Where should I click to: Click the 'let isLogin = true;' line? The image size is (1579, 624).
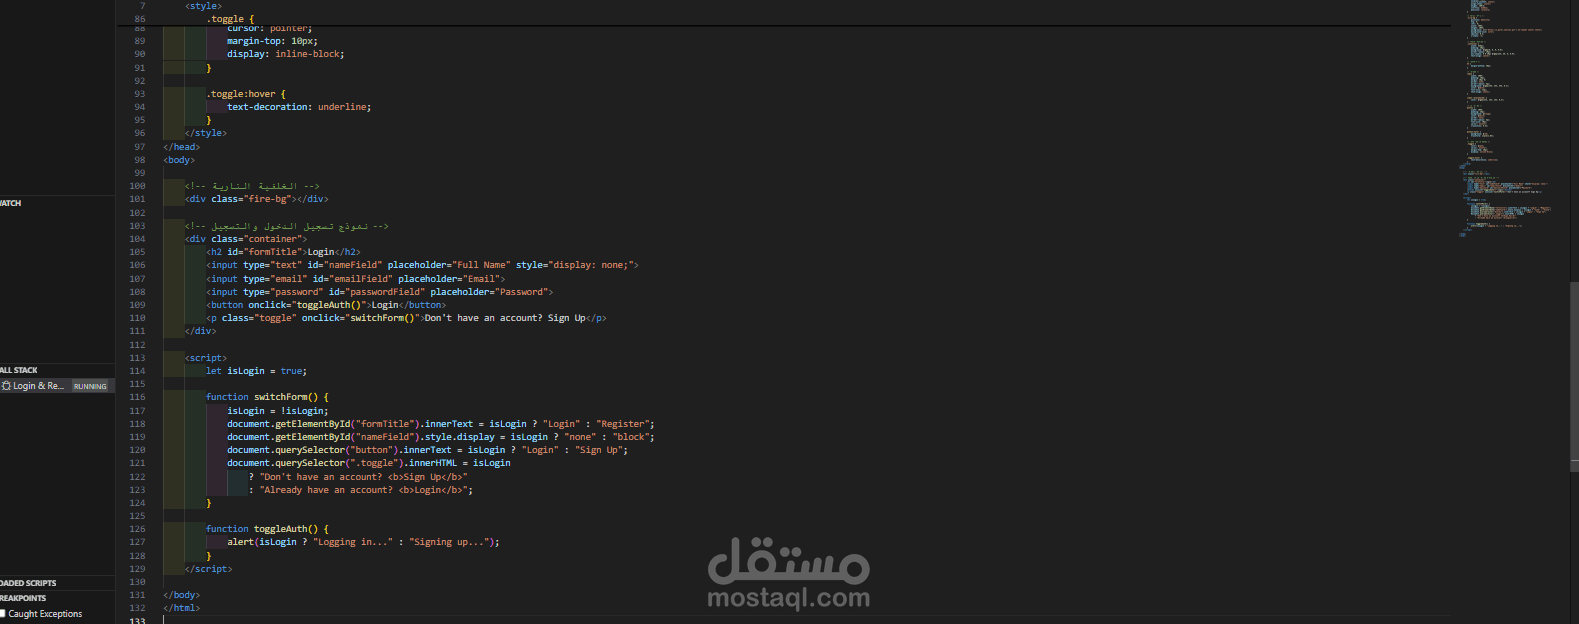pyautogui.click(x=257, y=371)
